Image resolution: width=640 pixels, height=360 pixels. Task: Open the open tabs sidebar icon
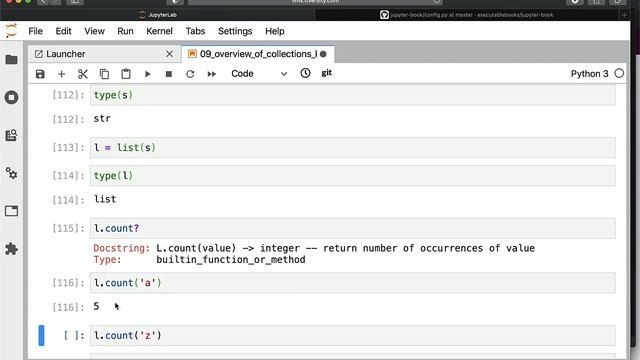[11, 211]
